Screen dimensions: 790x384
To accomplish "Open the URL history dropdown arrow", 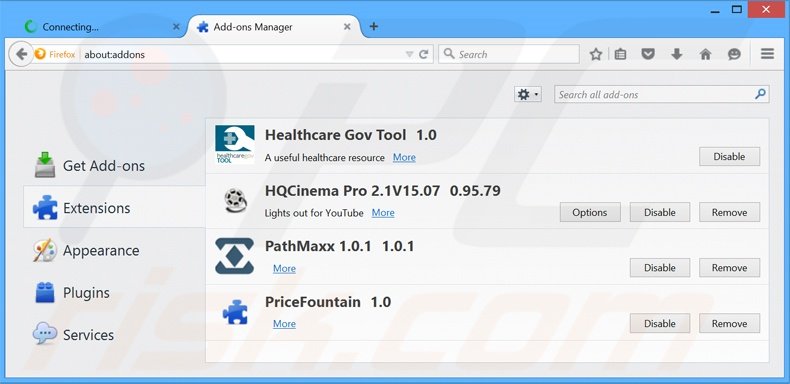I will 410,54.
